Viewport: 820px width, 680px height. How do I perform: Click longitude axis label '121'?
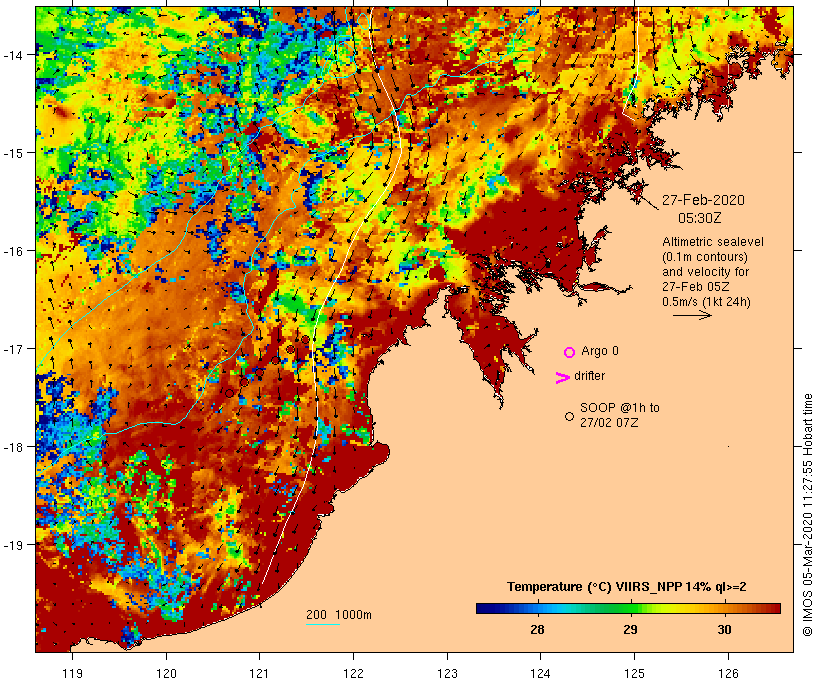(x=259, y=673)
